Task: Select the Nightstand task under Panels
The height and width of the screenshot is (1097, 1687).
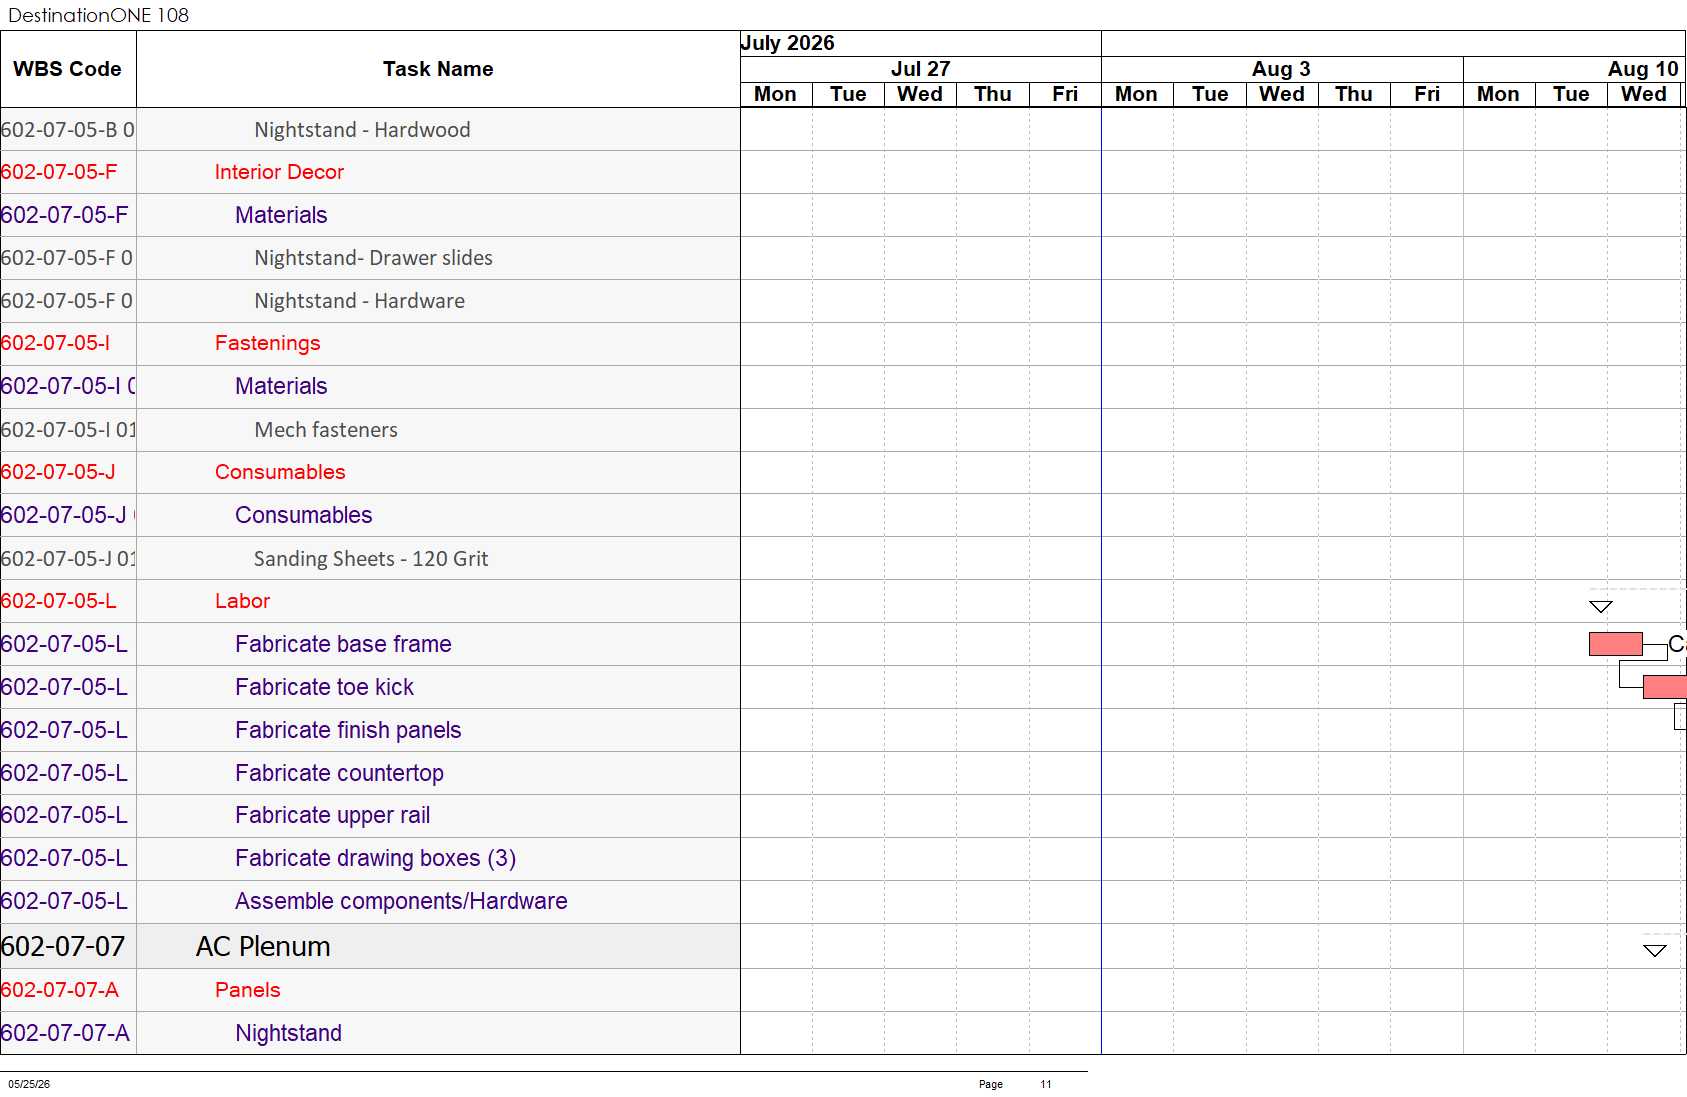Action: (288, 1033)
